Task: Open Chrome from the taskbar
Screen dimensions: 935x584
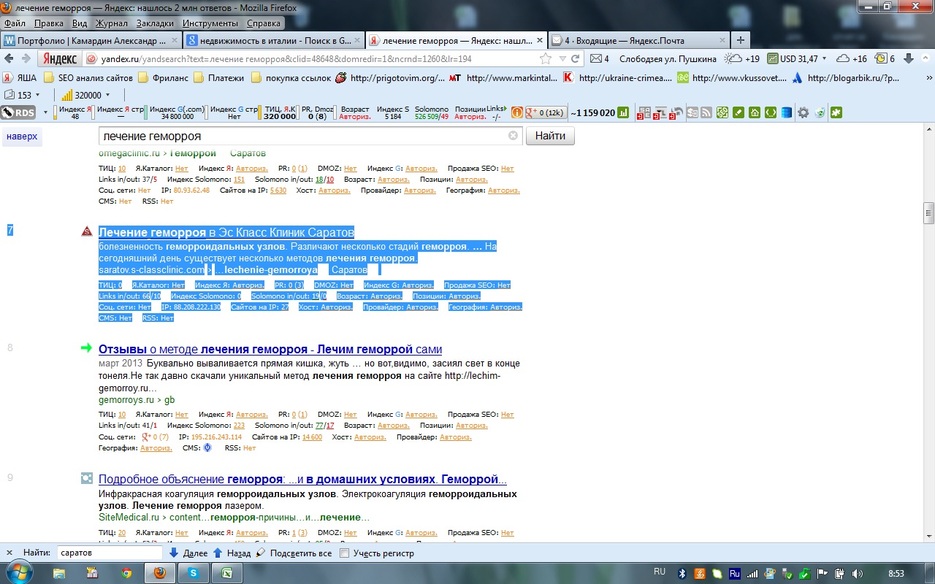Action: [x=126, y=573]
